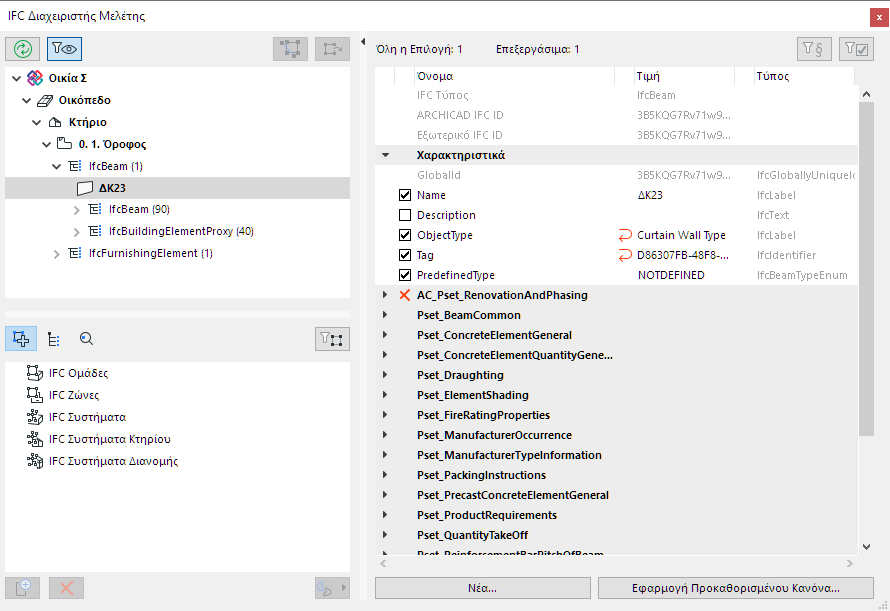Collapse the Χαρακτηριστικά attributes section
890x611 pixels.
385,155
